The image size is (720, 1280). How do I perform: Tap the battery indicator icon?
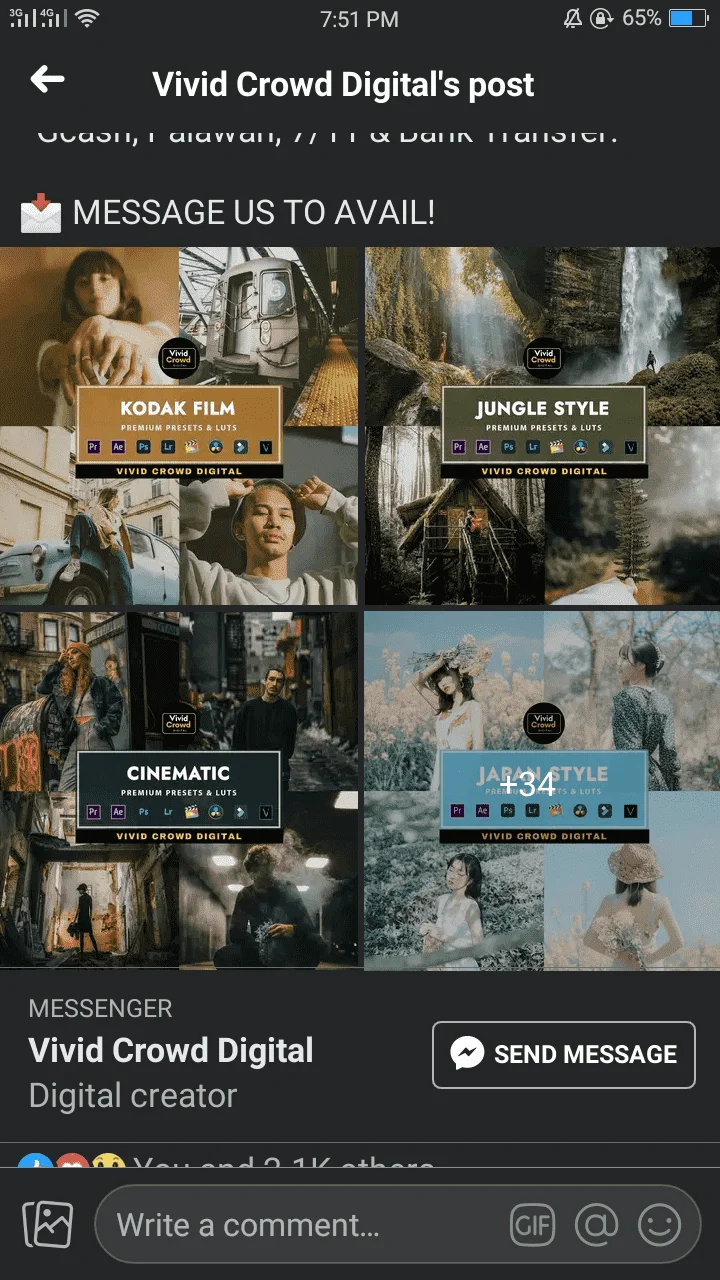tap(689, 19)
